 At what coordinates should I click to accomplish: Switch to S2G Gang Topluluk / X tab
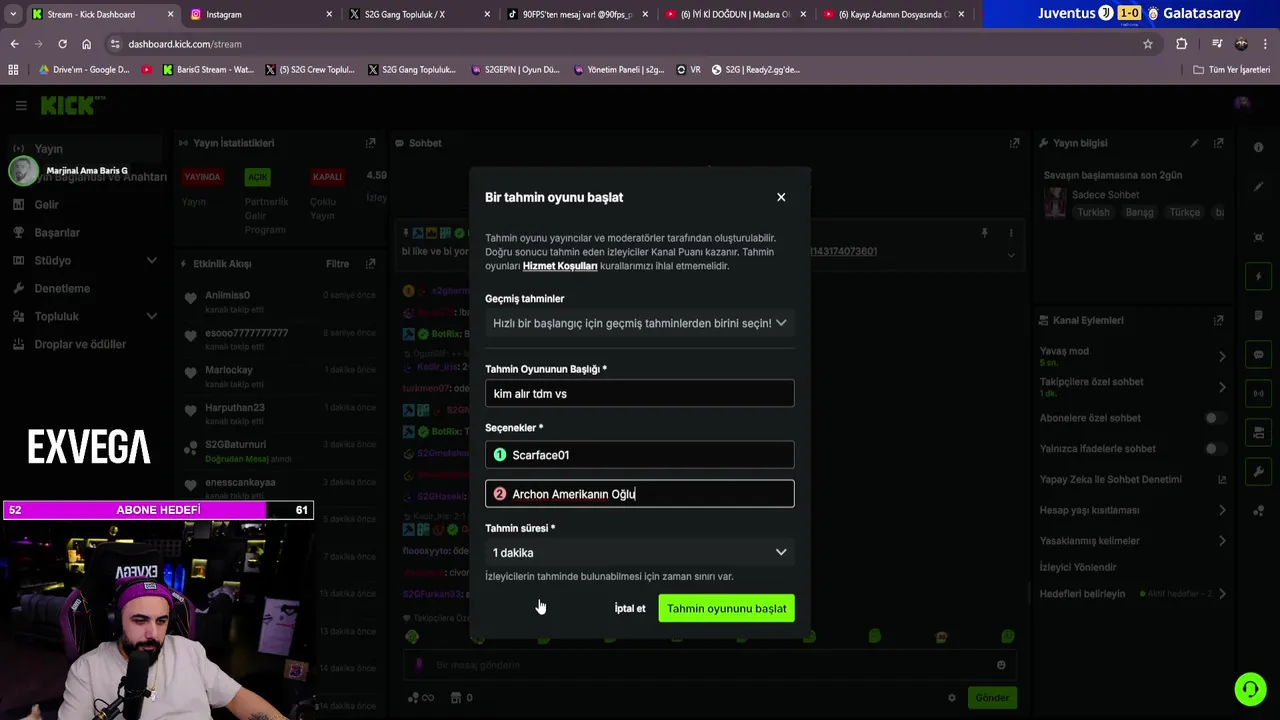pyautogui.click(x=417, y=14)
